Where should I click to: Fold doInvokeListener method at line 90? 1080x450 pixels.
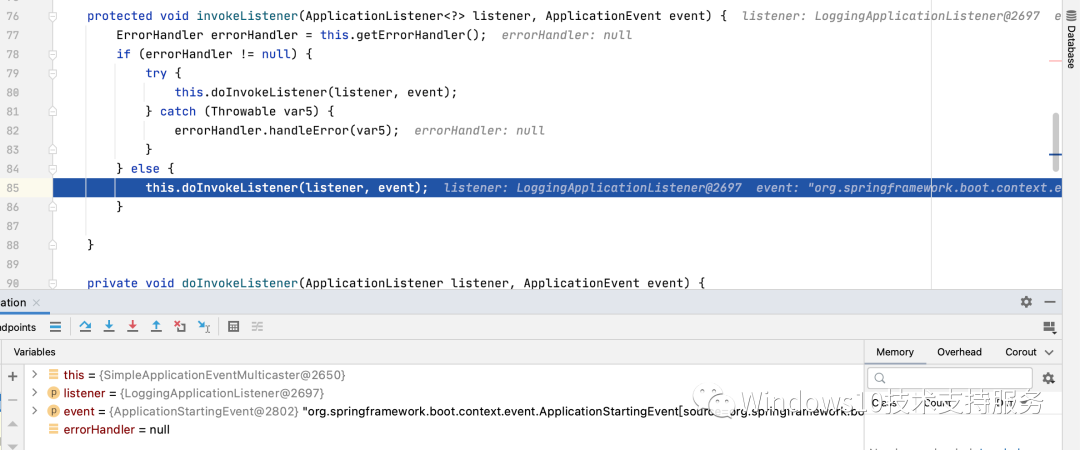coord(53,283)
